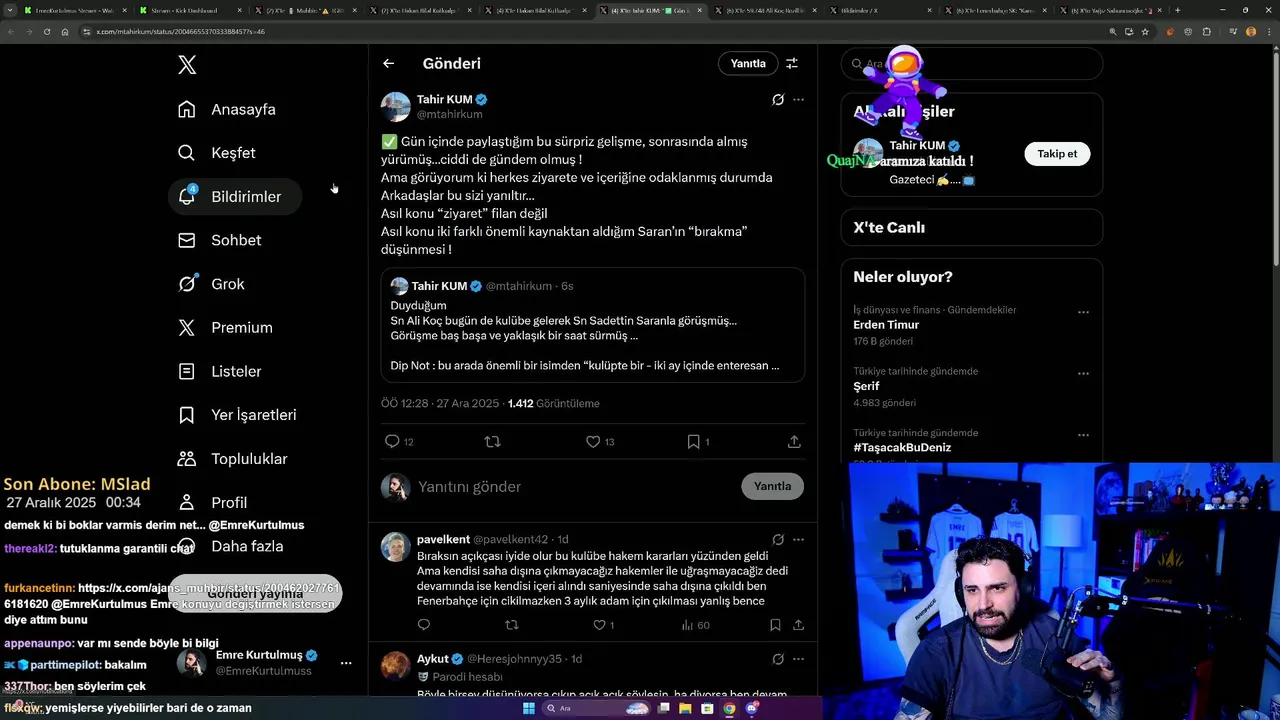This screenshot has width=1280, height=720.
Task: Click Grok icon on Aykut's reply
Action: click(x=778, y=660)
